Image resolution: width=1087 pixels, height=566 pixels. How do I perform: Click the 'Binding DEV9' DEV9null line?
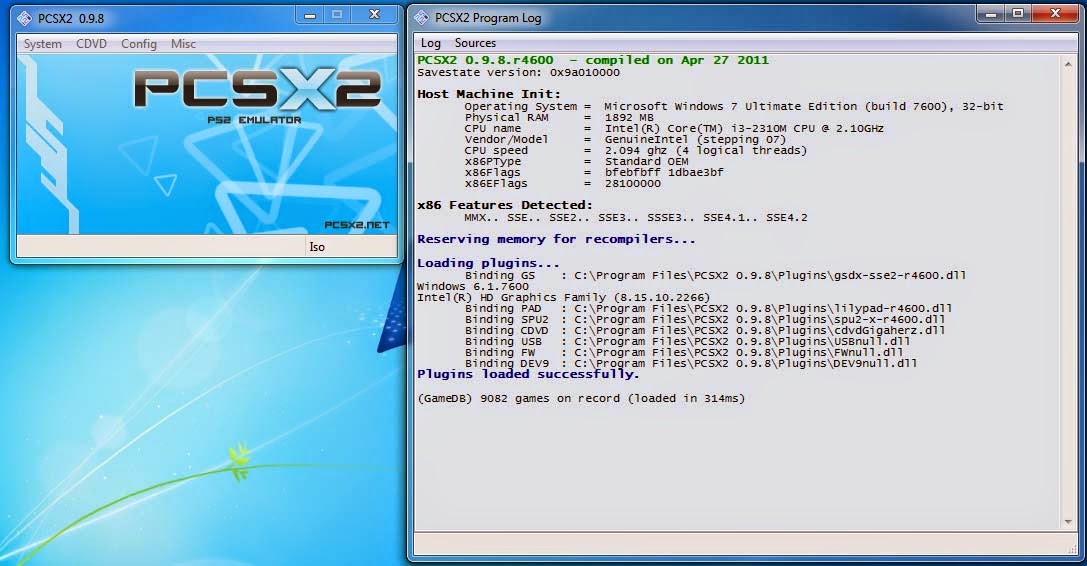(x=690, y=363)
